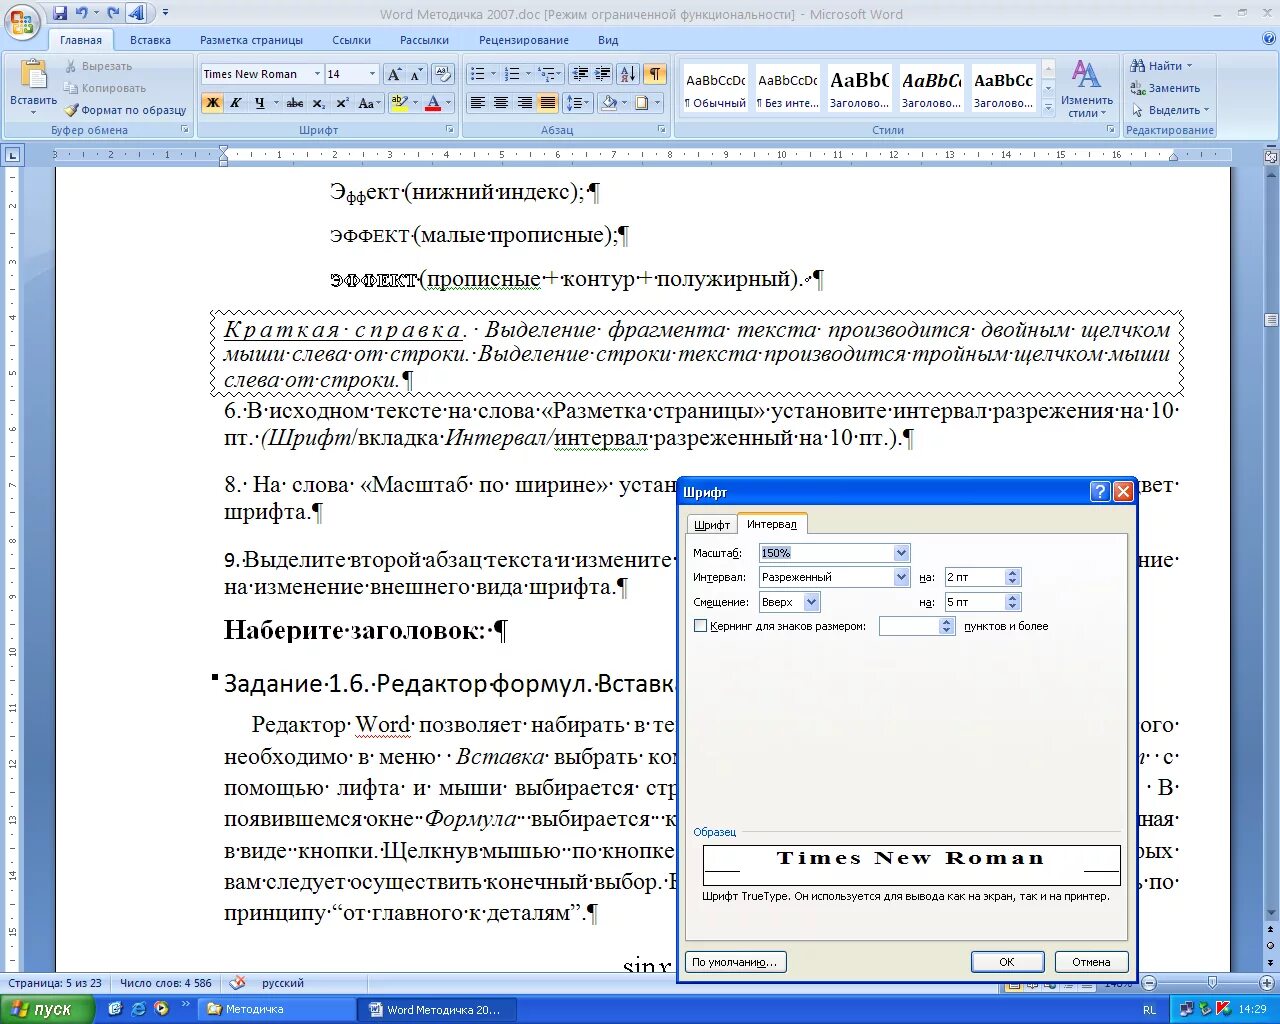
Task: Open the round Office button menu
Action: click(21, 21)
